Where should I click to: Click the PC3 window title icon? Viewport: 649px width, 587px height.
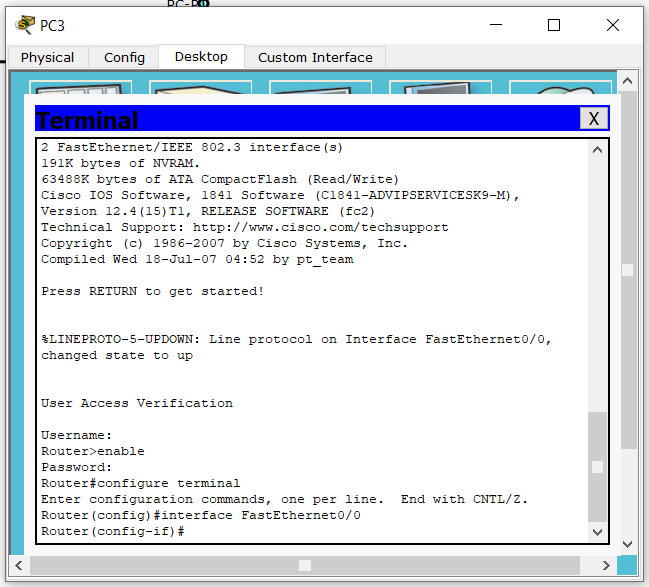point(24,25)
